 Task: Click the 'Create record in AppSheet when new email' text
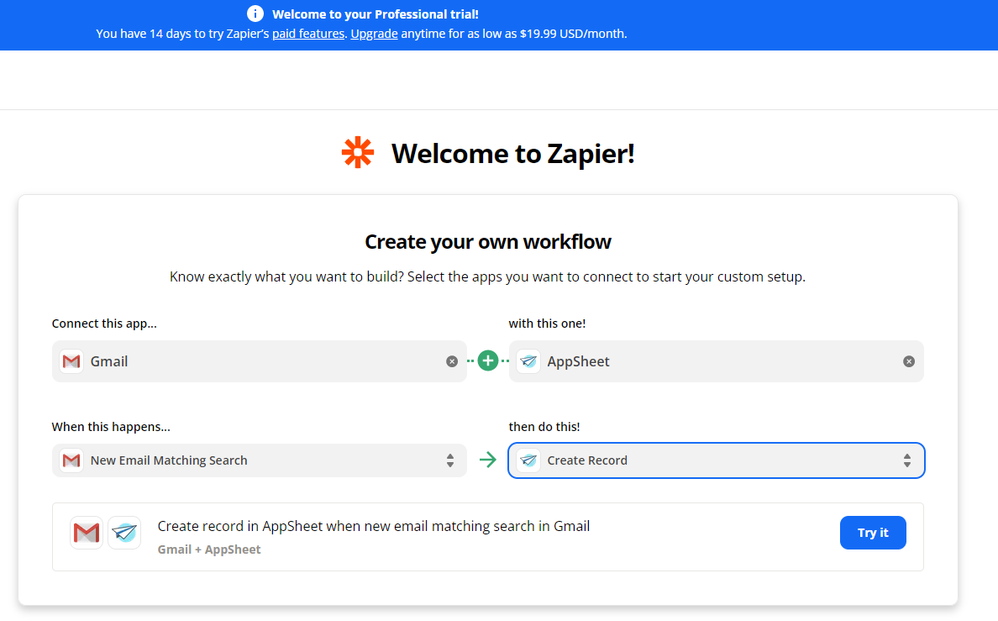374,526
